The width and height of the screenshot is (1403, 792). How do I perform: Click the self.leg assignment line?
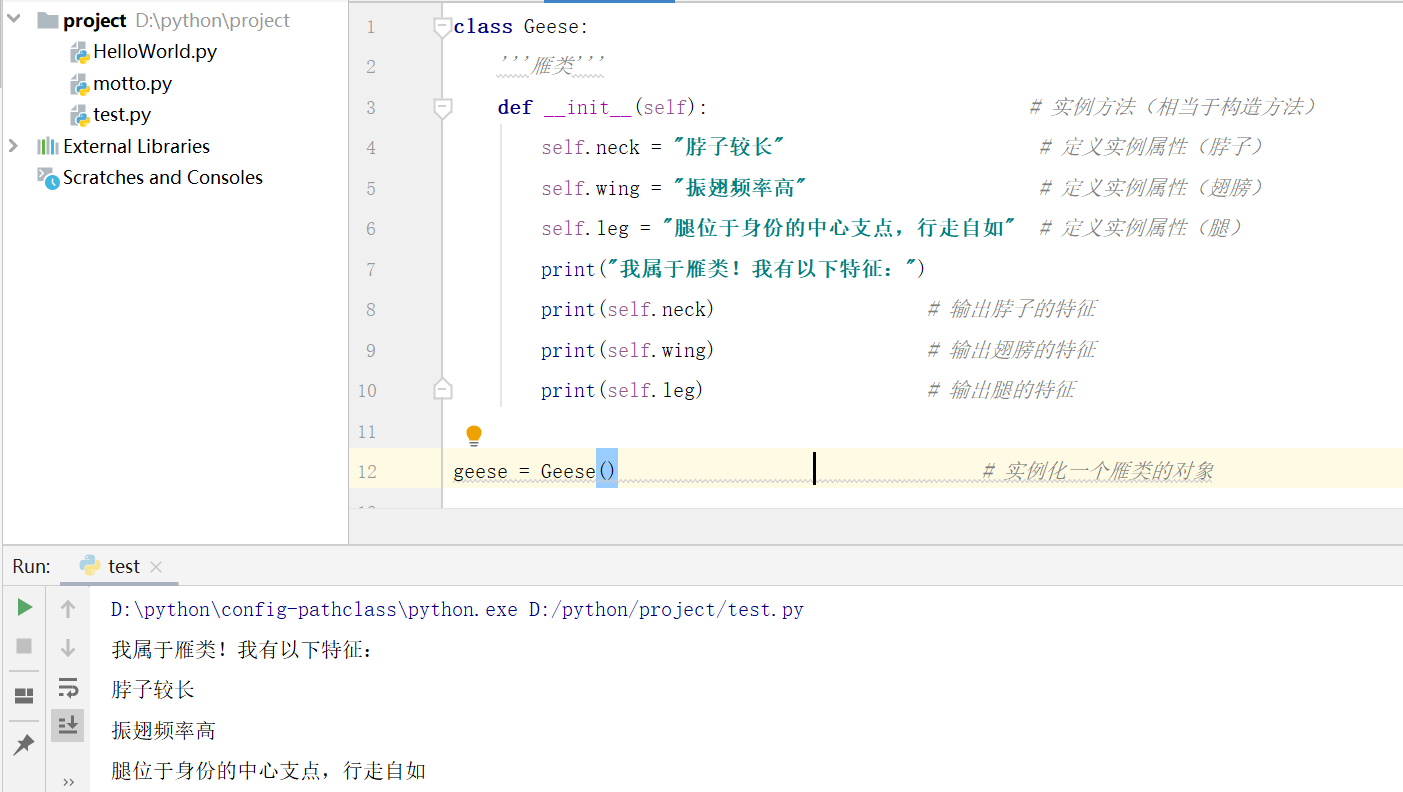779,228
